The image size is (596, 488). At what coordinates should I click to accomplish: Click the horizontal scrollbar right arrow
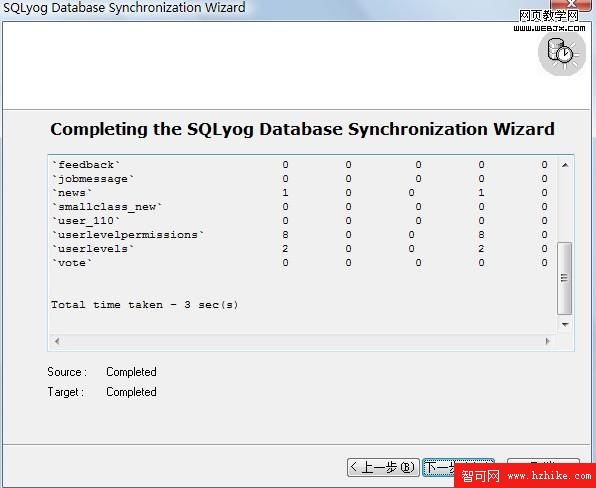click(x=547, y=341)
